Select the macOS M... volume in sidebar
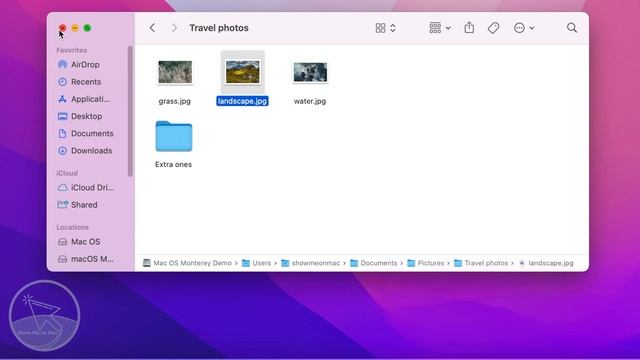The width and height of the screenshot is (640, 360). pos(91,259)
